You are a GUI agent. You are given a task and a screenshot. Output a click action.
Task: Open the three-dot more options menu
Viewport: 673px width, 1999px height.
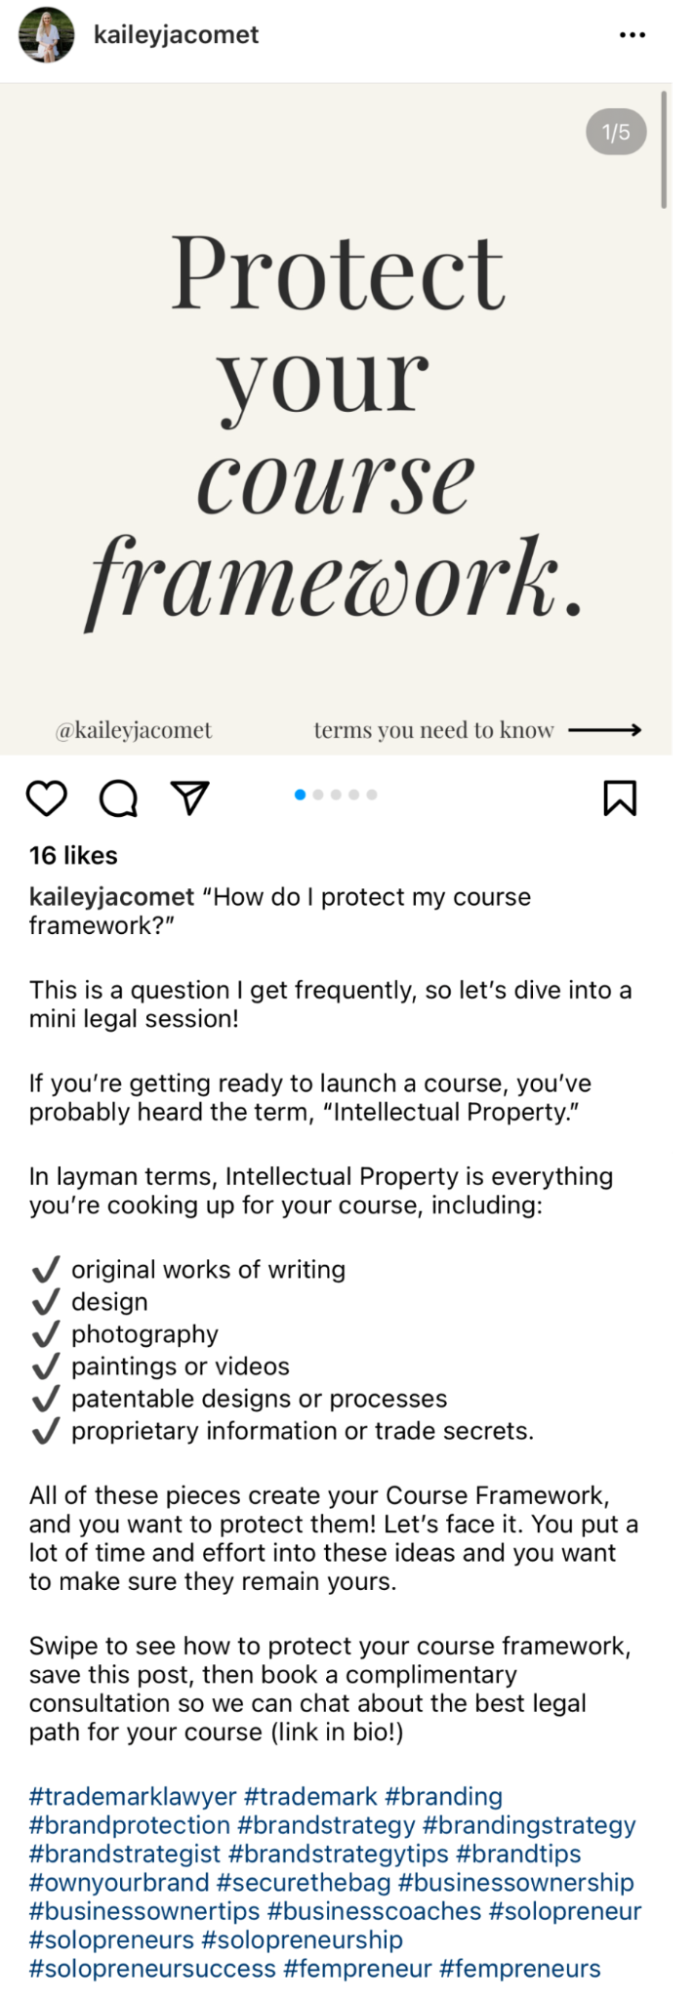[x=632, y=35]
